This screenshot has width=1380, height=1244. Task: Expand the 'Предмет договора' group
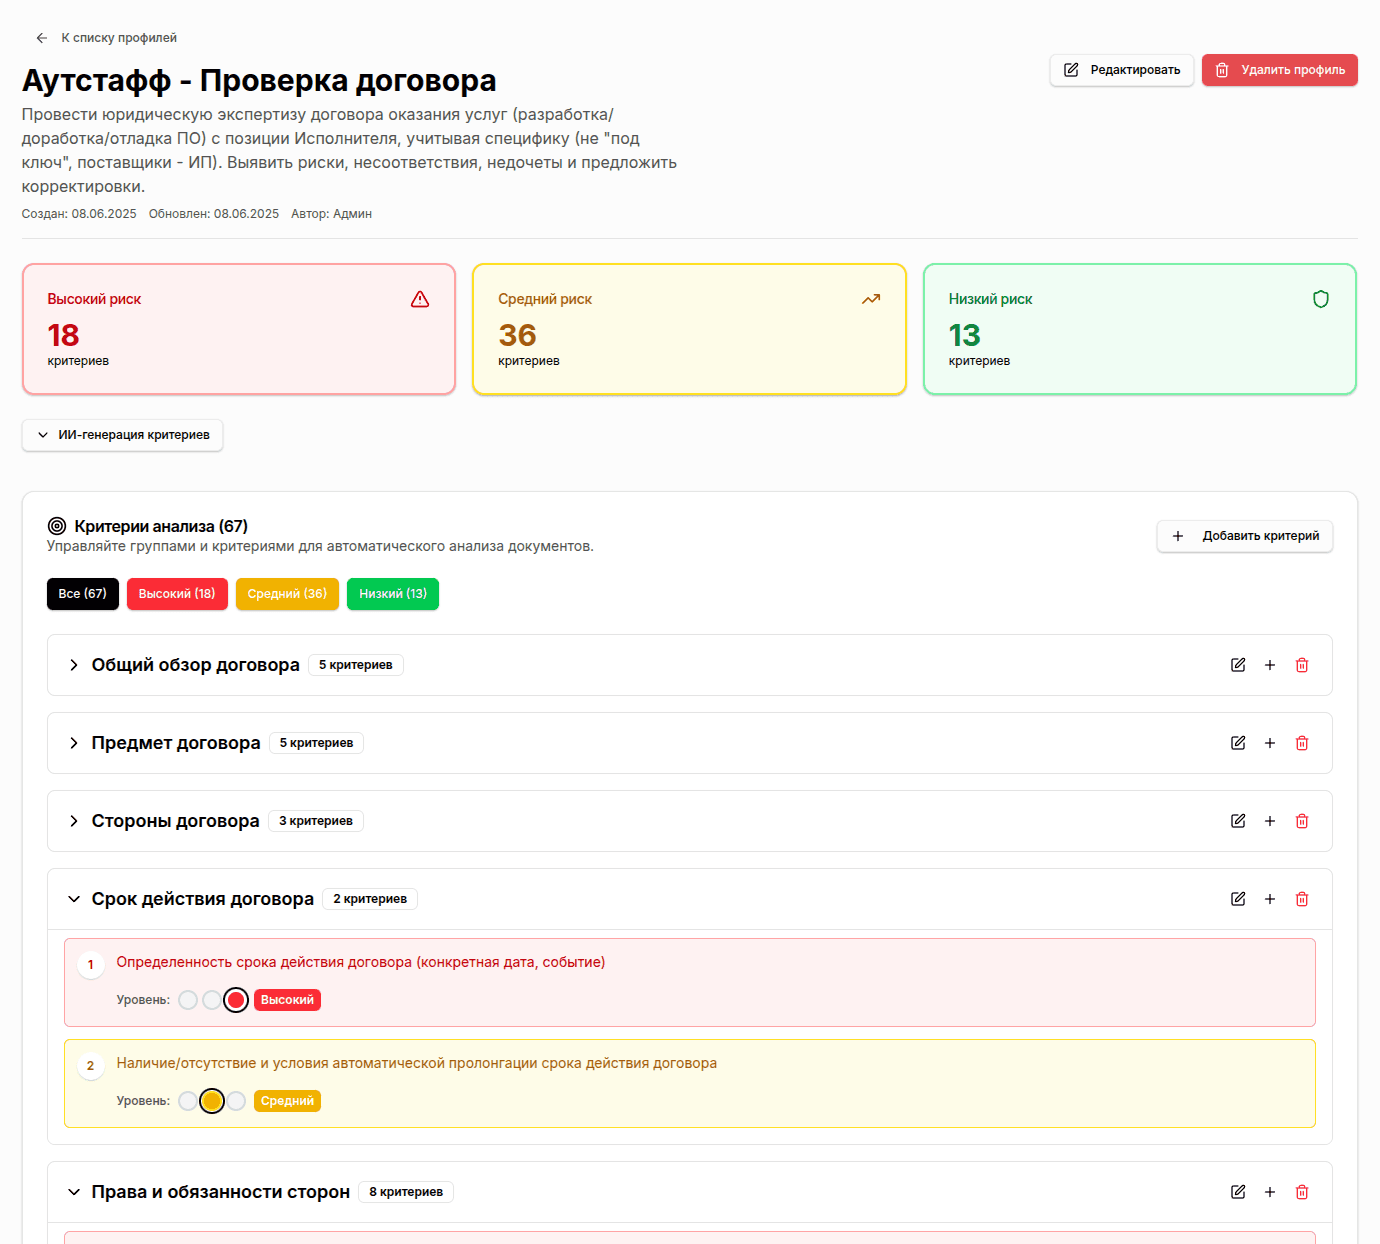click(74, 743)
